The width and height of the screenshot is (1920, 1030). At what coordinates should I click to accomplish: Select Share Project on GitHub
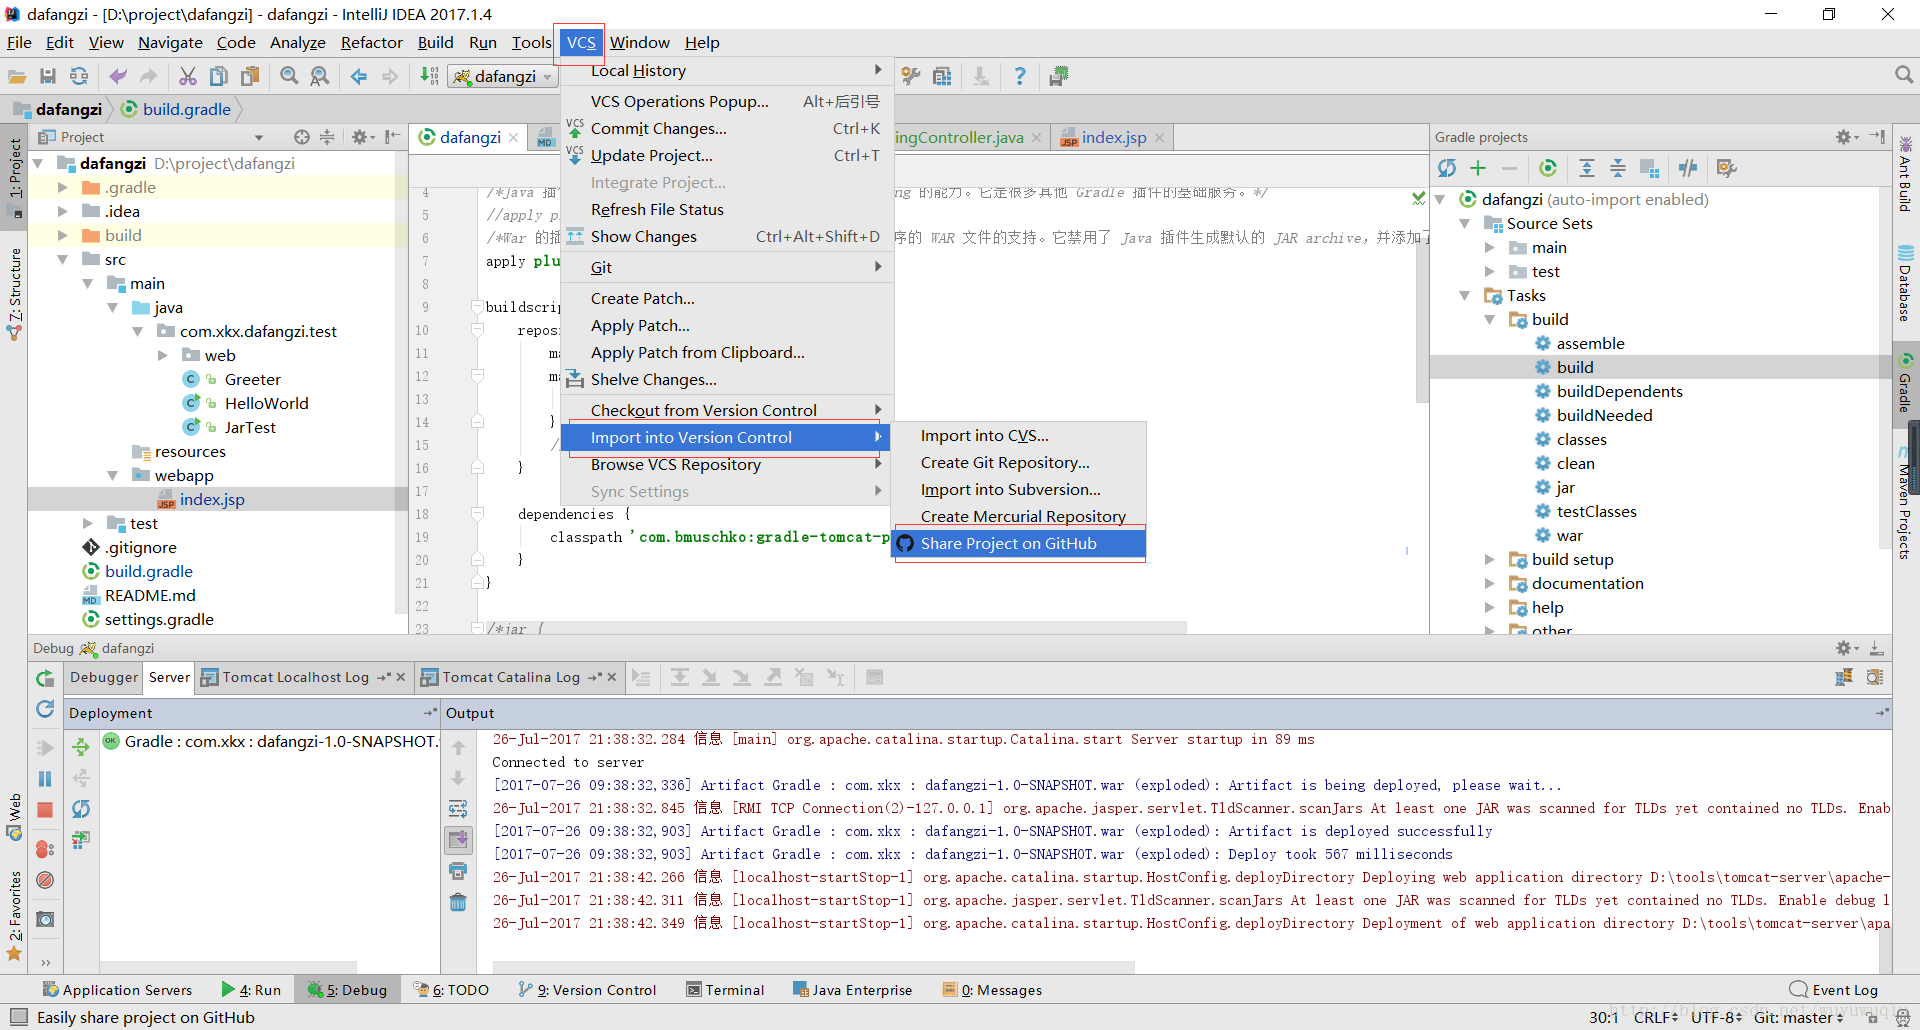point(1019,543)
